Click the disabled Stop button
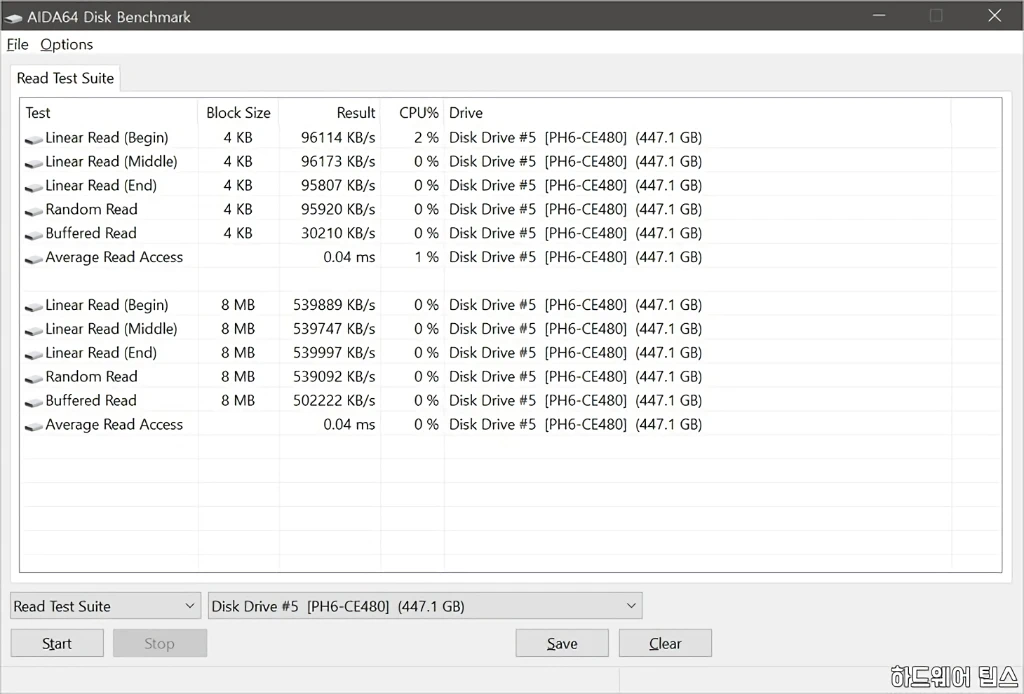 159,643
